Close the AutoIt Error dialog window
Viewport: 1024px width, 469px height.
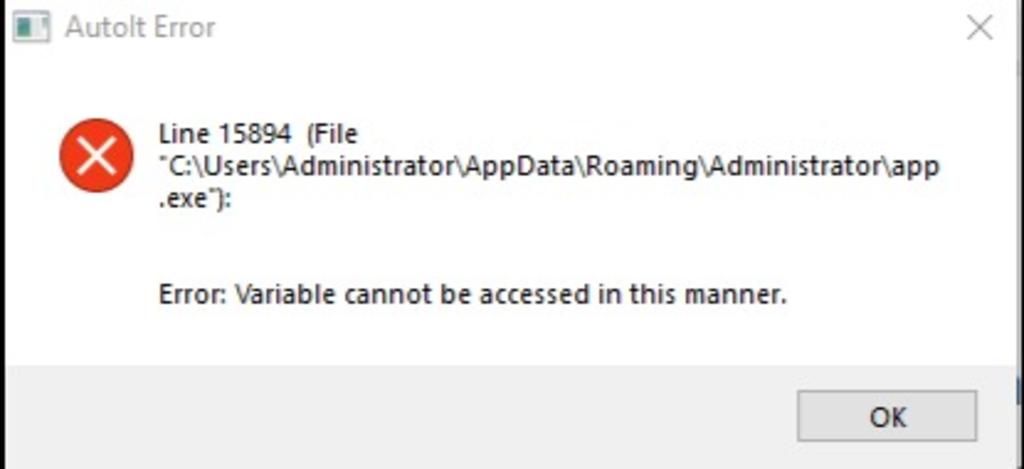point(979,27)
